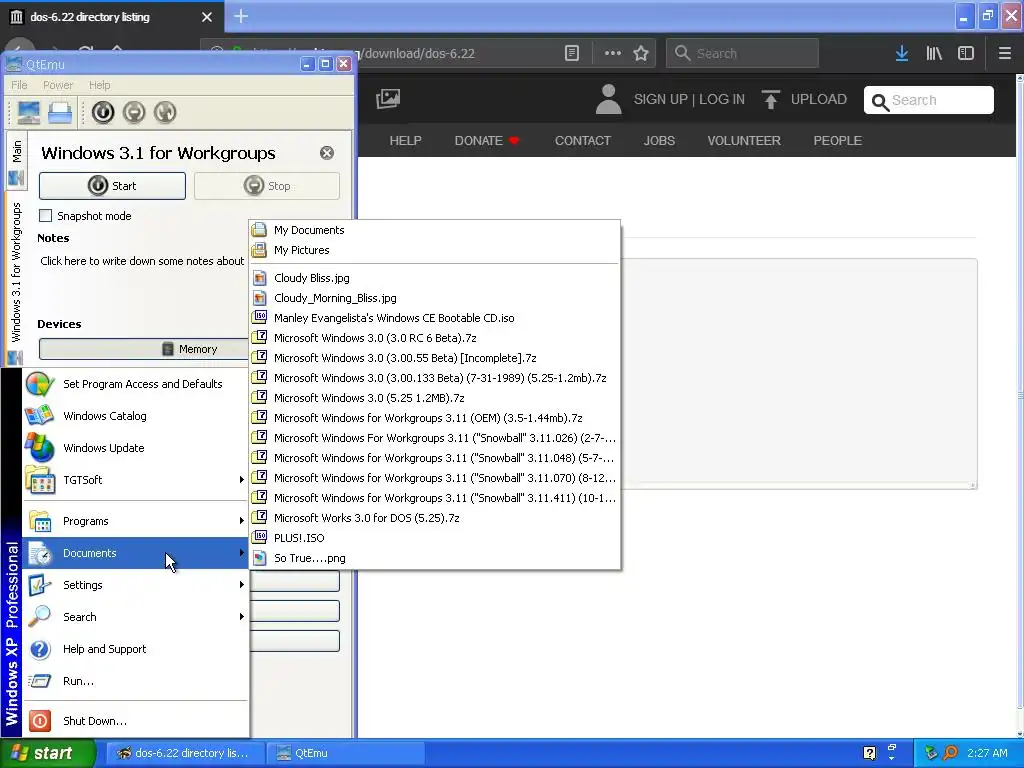Viewport: 1024px width, 768px height.
Task: Expand the TGTSoft submenu
Action: coord(136,480)
